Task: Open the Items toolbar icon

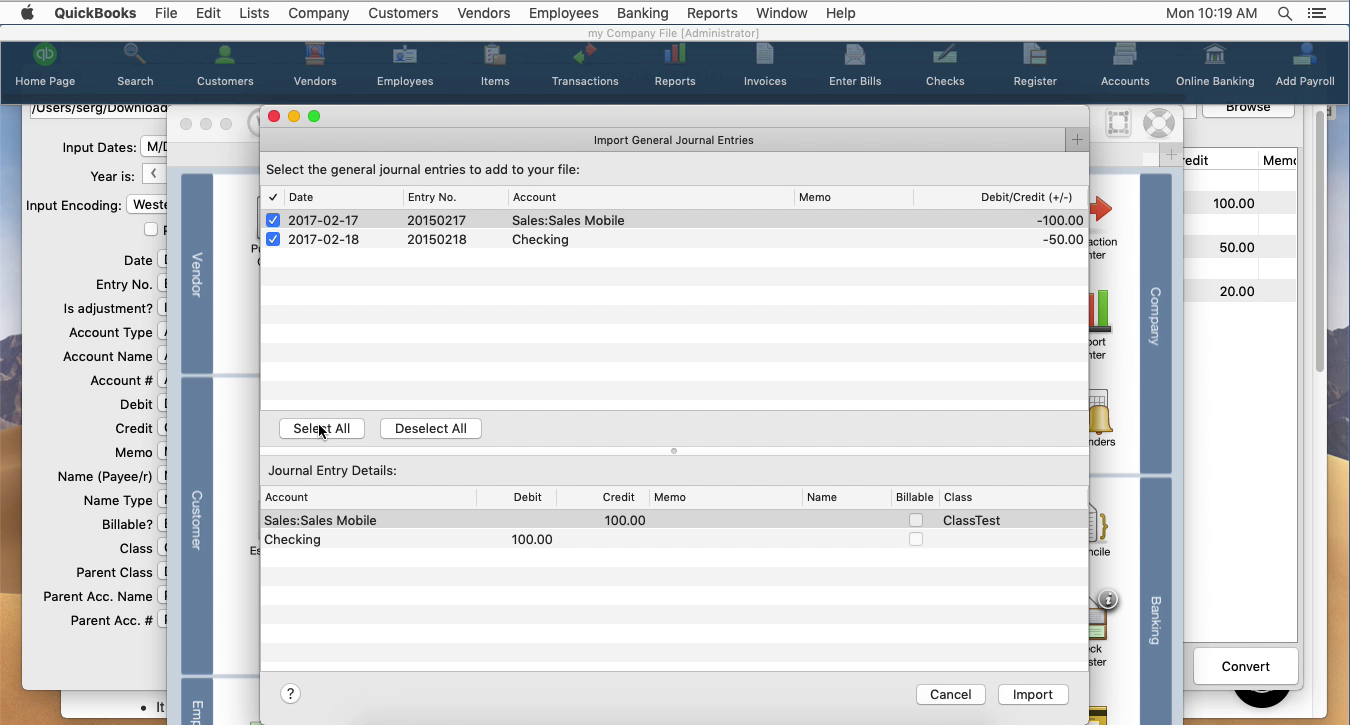Action: click(495, 66)
